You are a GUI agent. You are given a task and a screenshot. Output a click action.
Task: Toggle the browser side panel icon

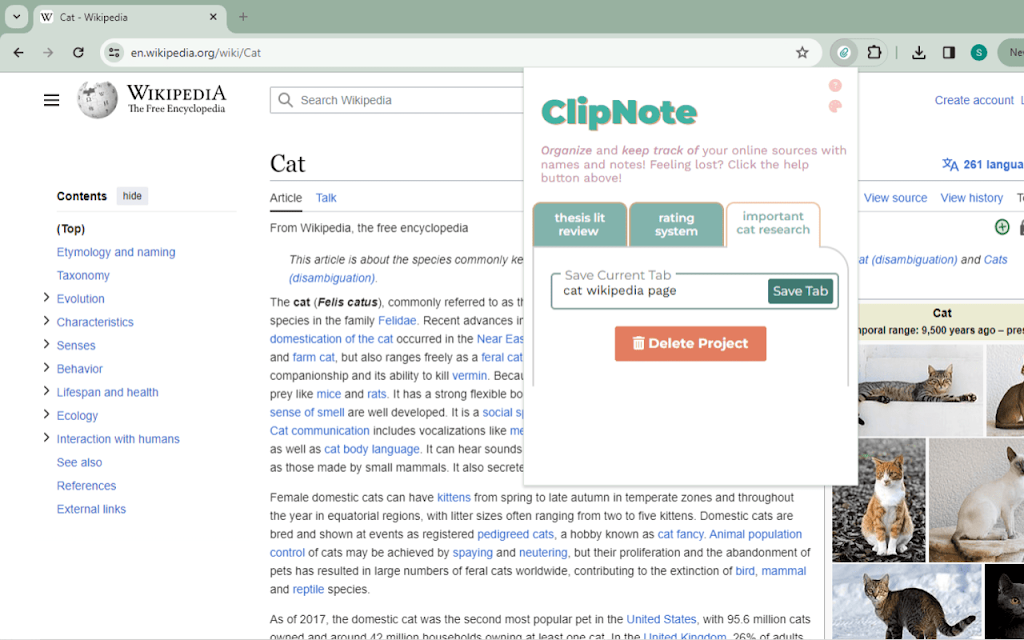coord(948,53)
